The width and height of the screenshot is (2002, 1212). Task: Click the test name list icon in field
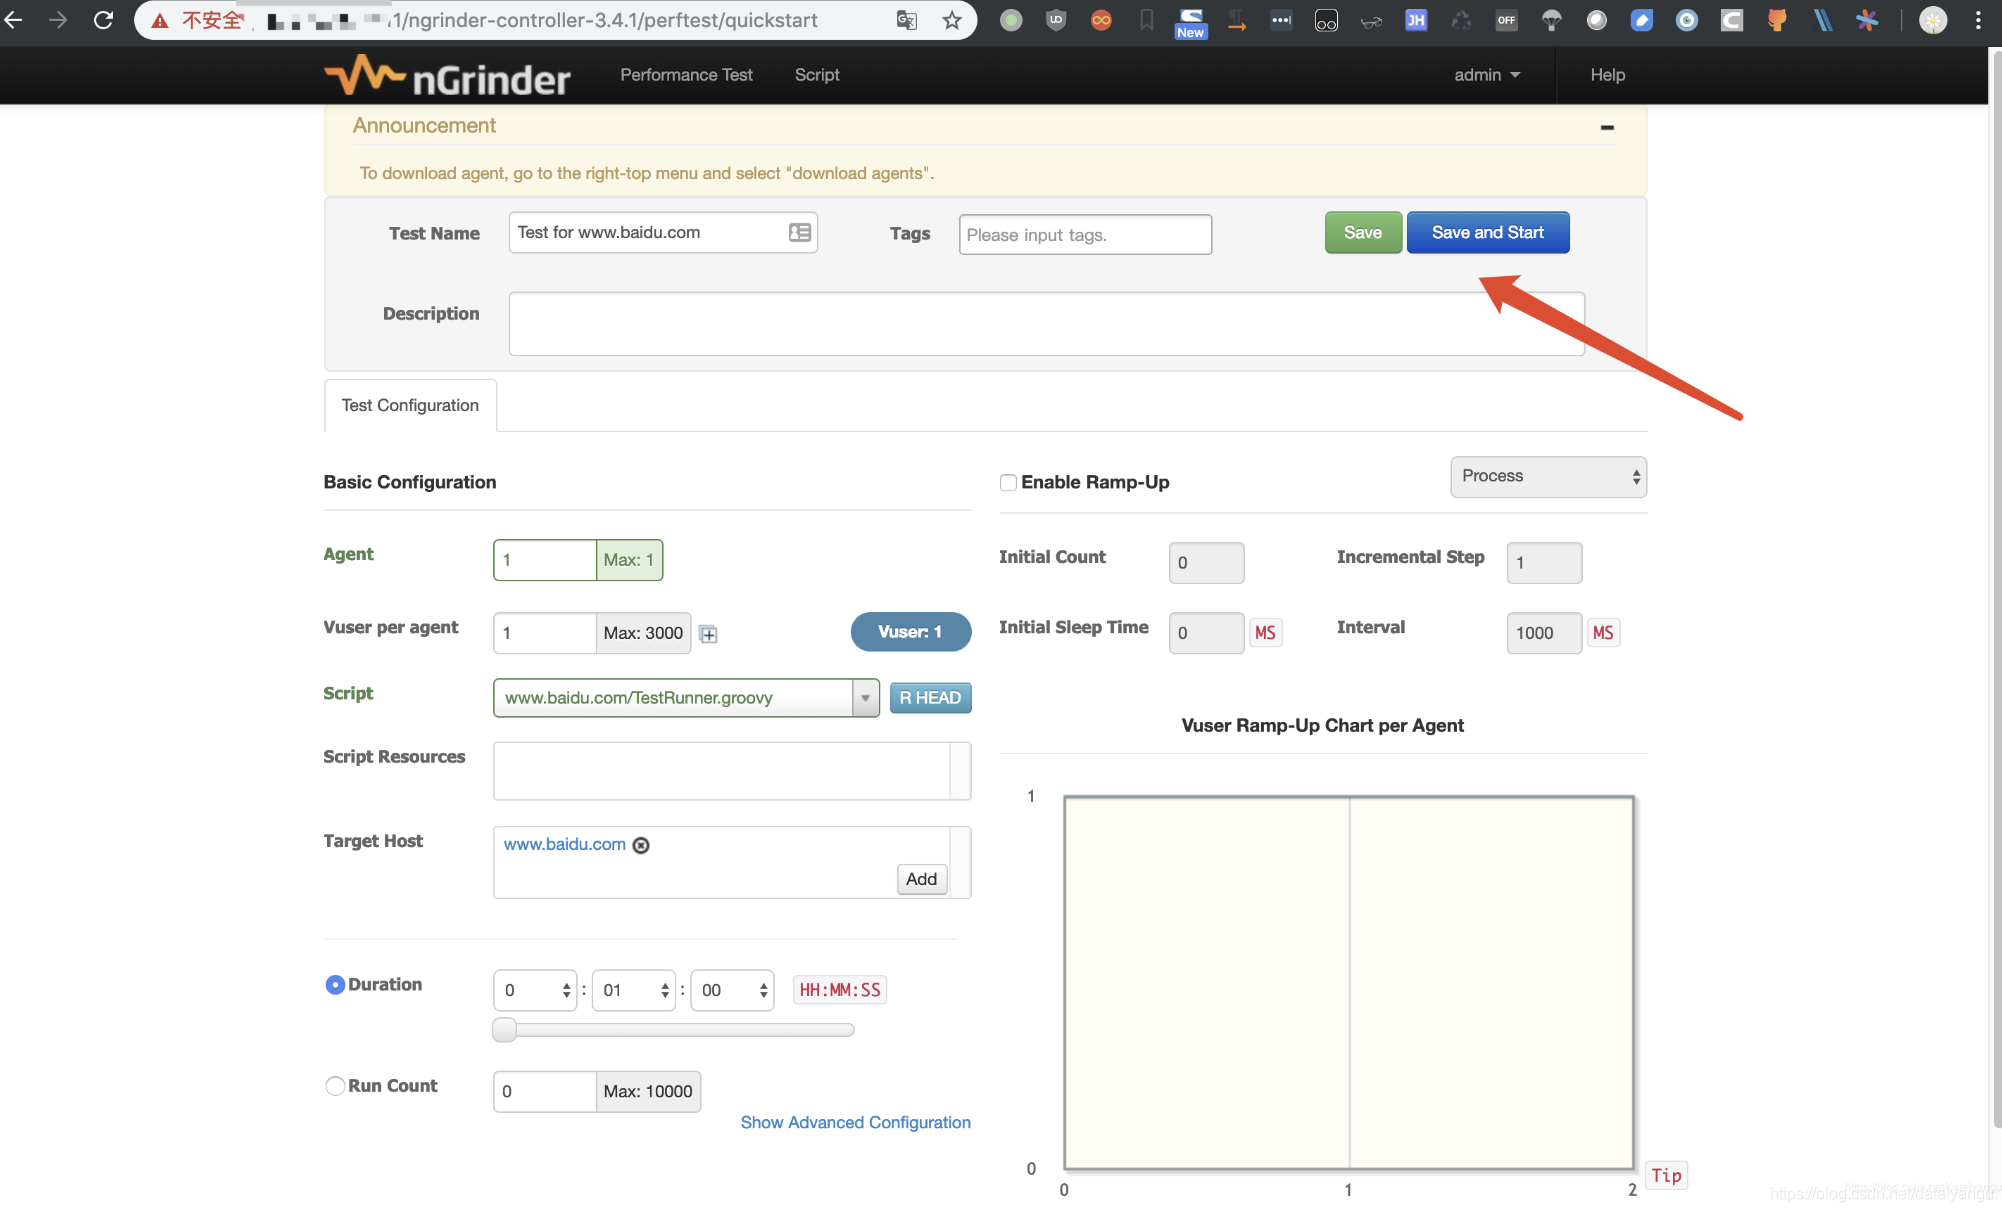799,232
